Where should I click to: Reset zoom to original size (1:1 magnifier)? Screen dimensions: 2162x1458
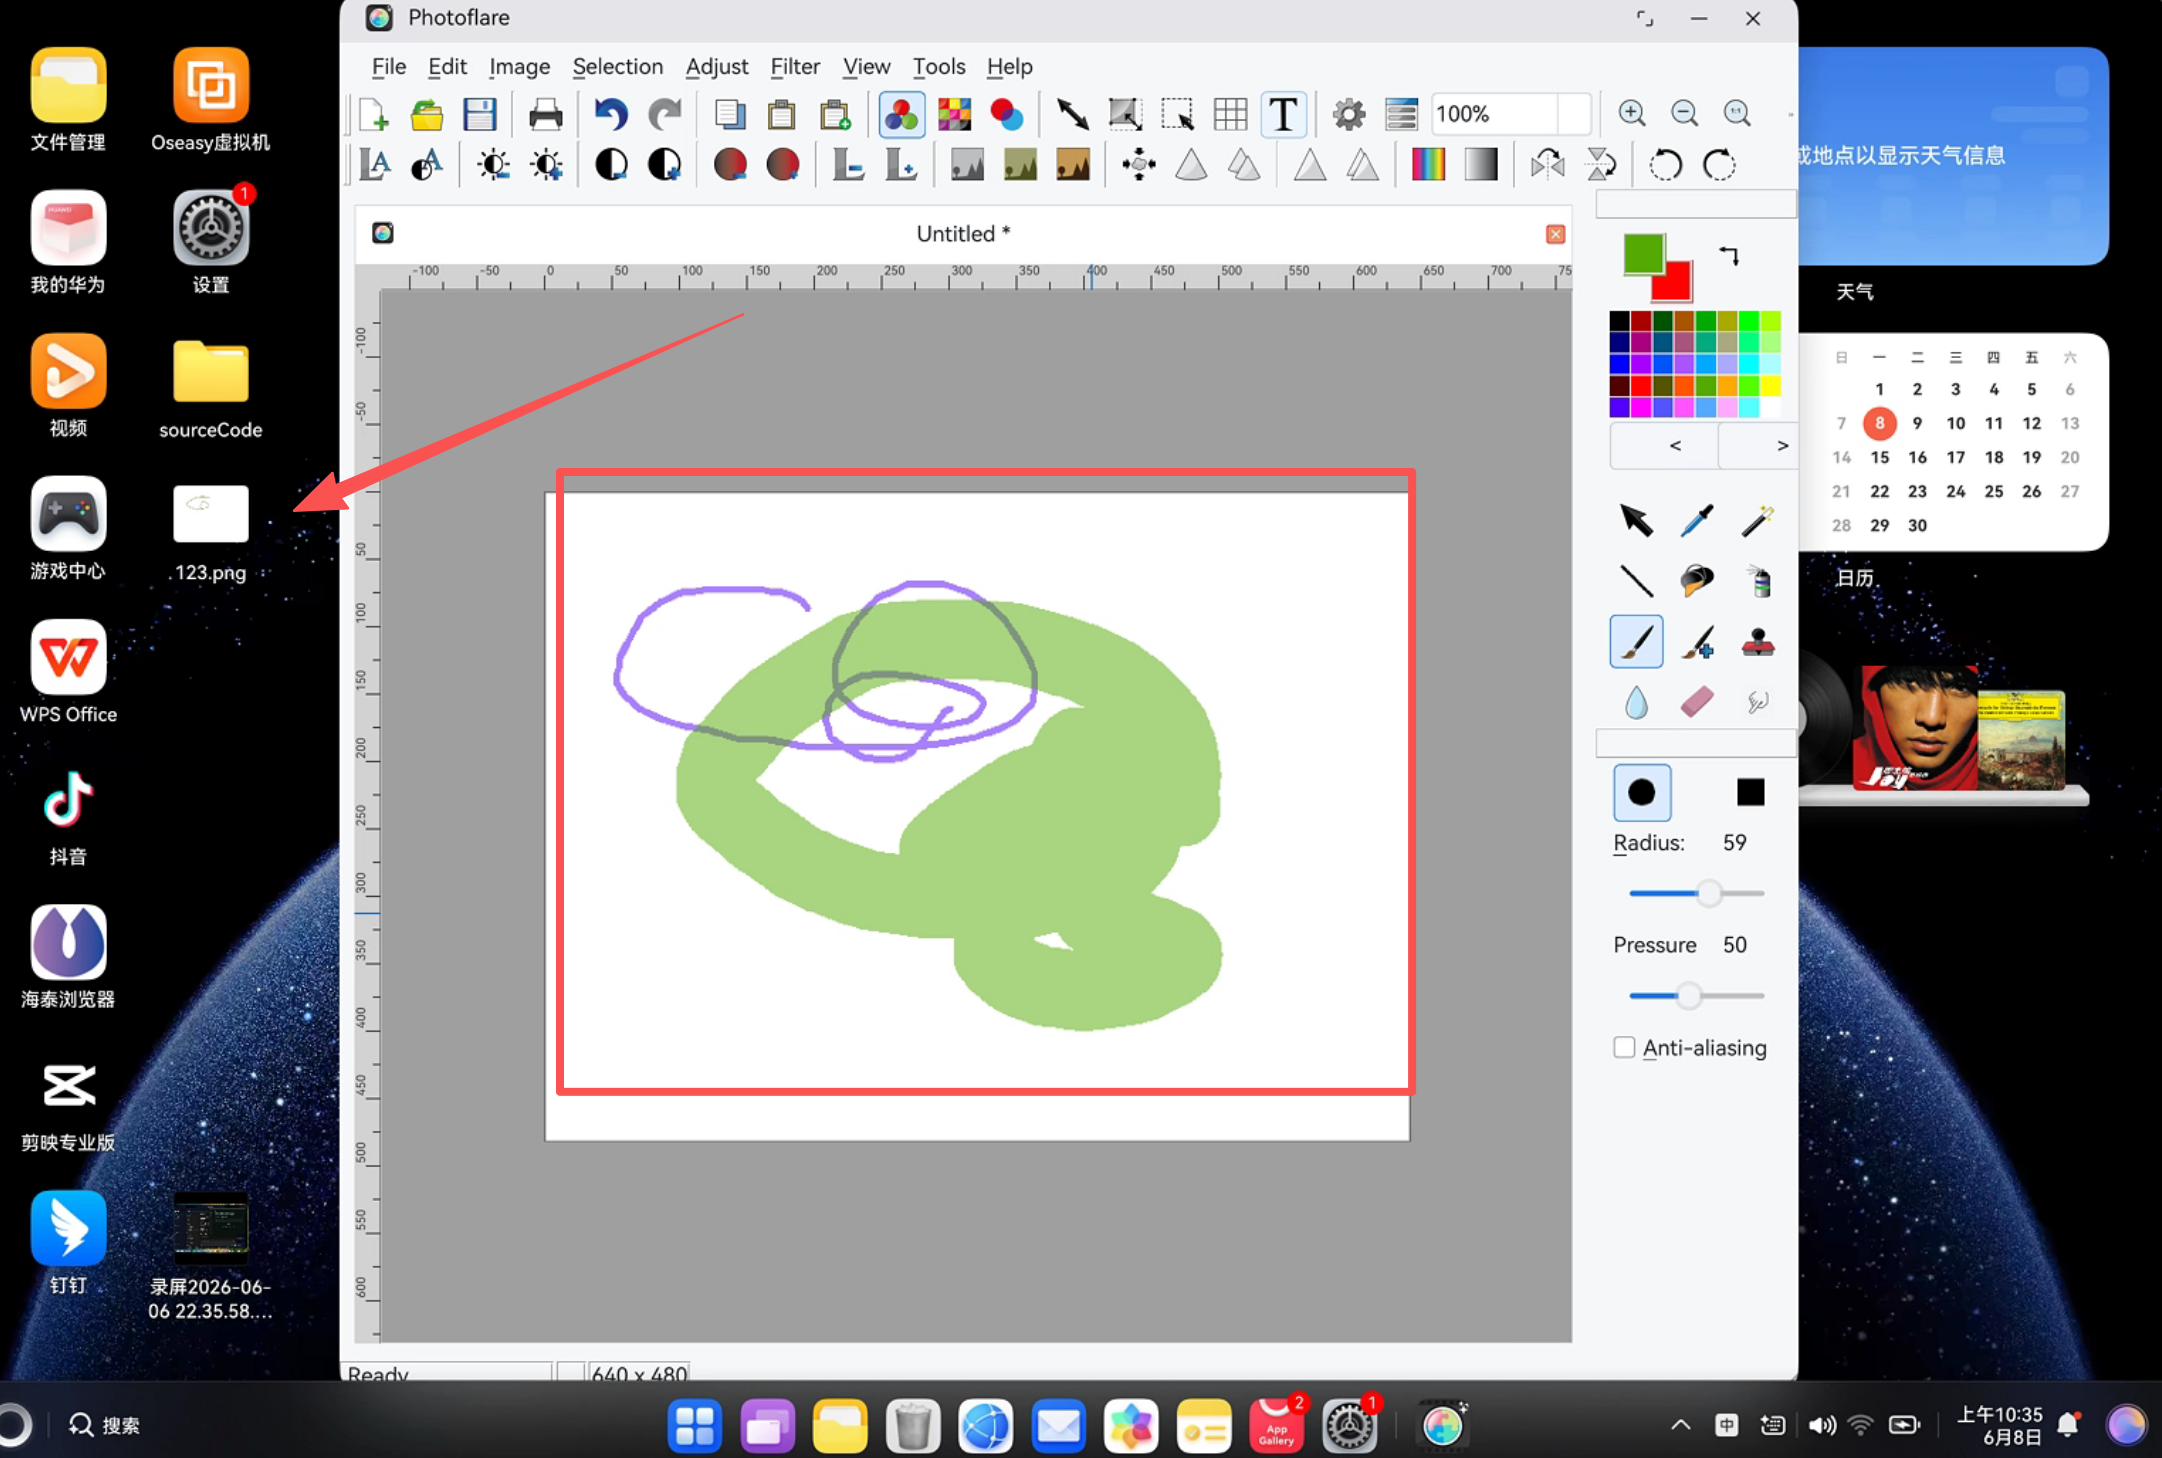coord(1738,114)
